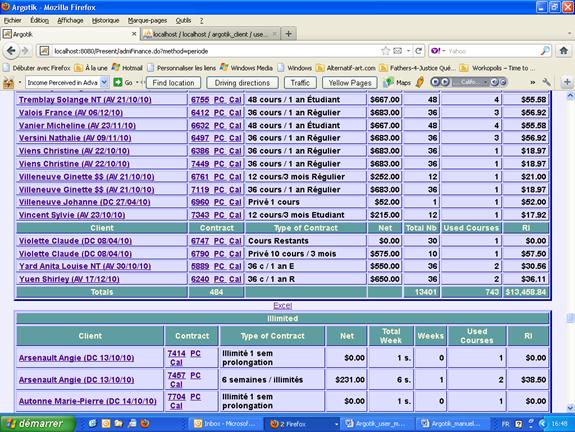Select the Totals contract count 484
This screenshot has height=432, width=575.
[216, 292]
